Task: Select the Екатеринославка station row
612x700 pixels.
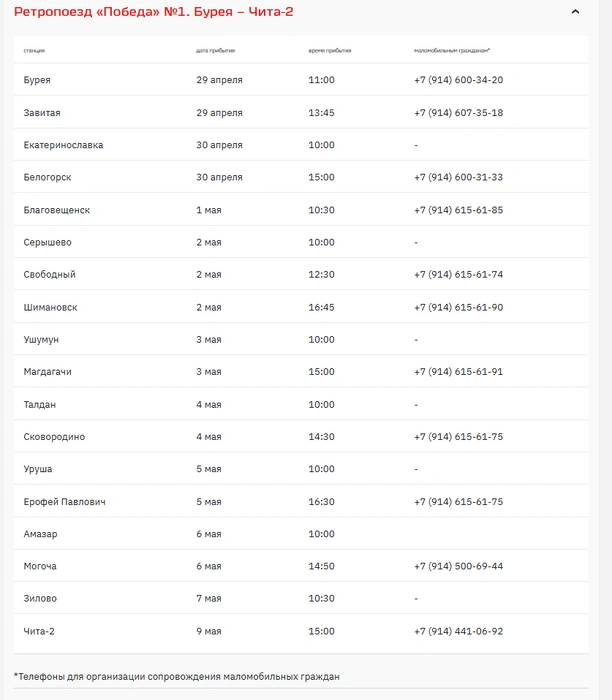Action: pyautogui.click(x=301, y=145)
